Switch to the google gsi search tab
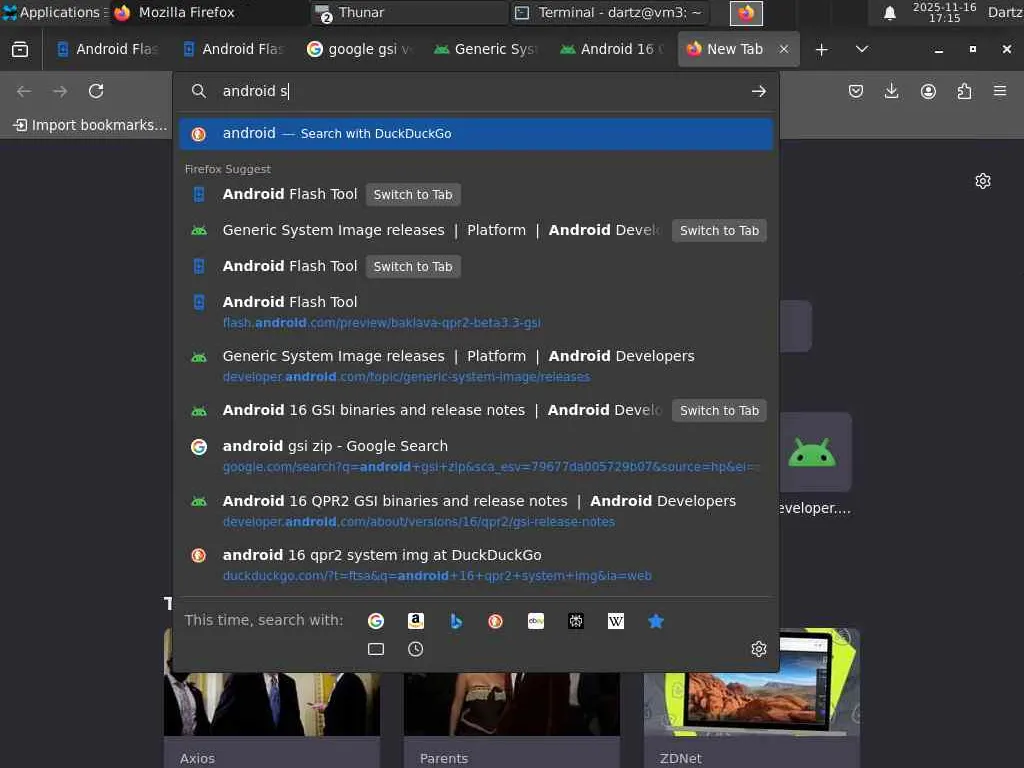1024x768 pixels. pos(360,49)
